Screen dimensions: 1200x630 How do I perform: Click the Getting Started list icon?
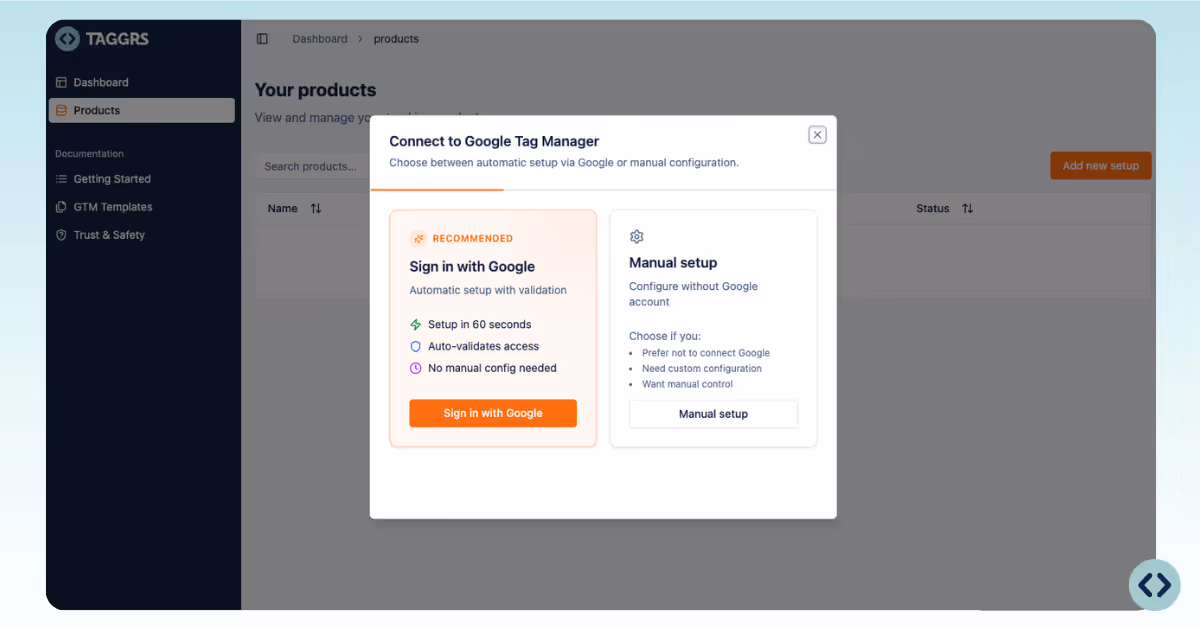point(62,179)
